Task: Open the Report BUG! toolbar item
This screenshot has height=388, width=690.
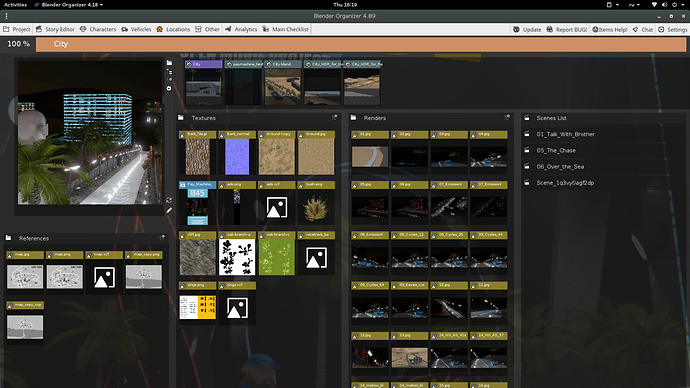Action: [567, 29]
